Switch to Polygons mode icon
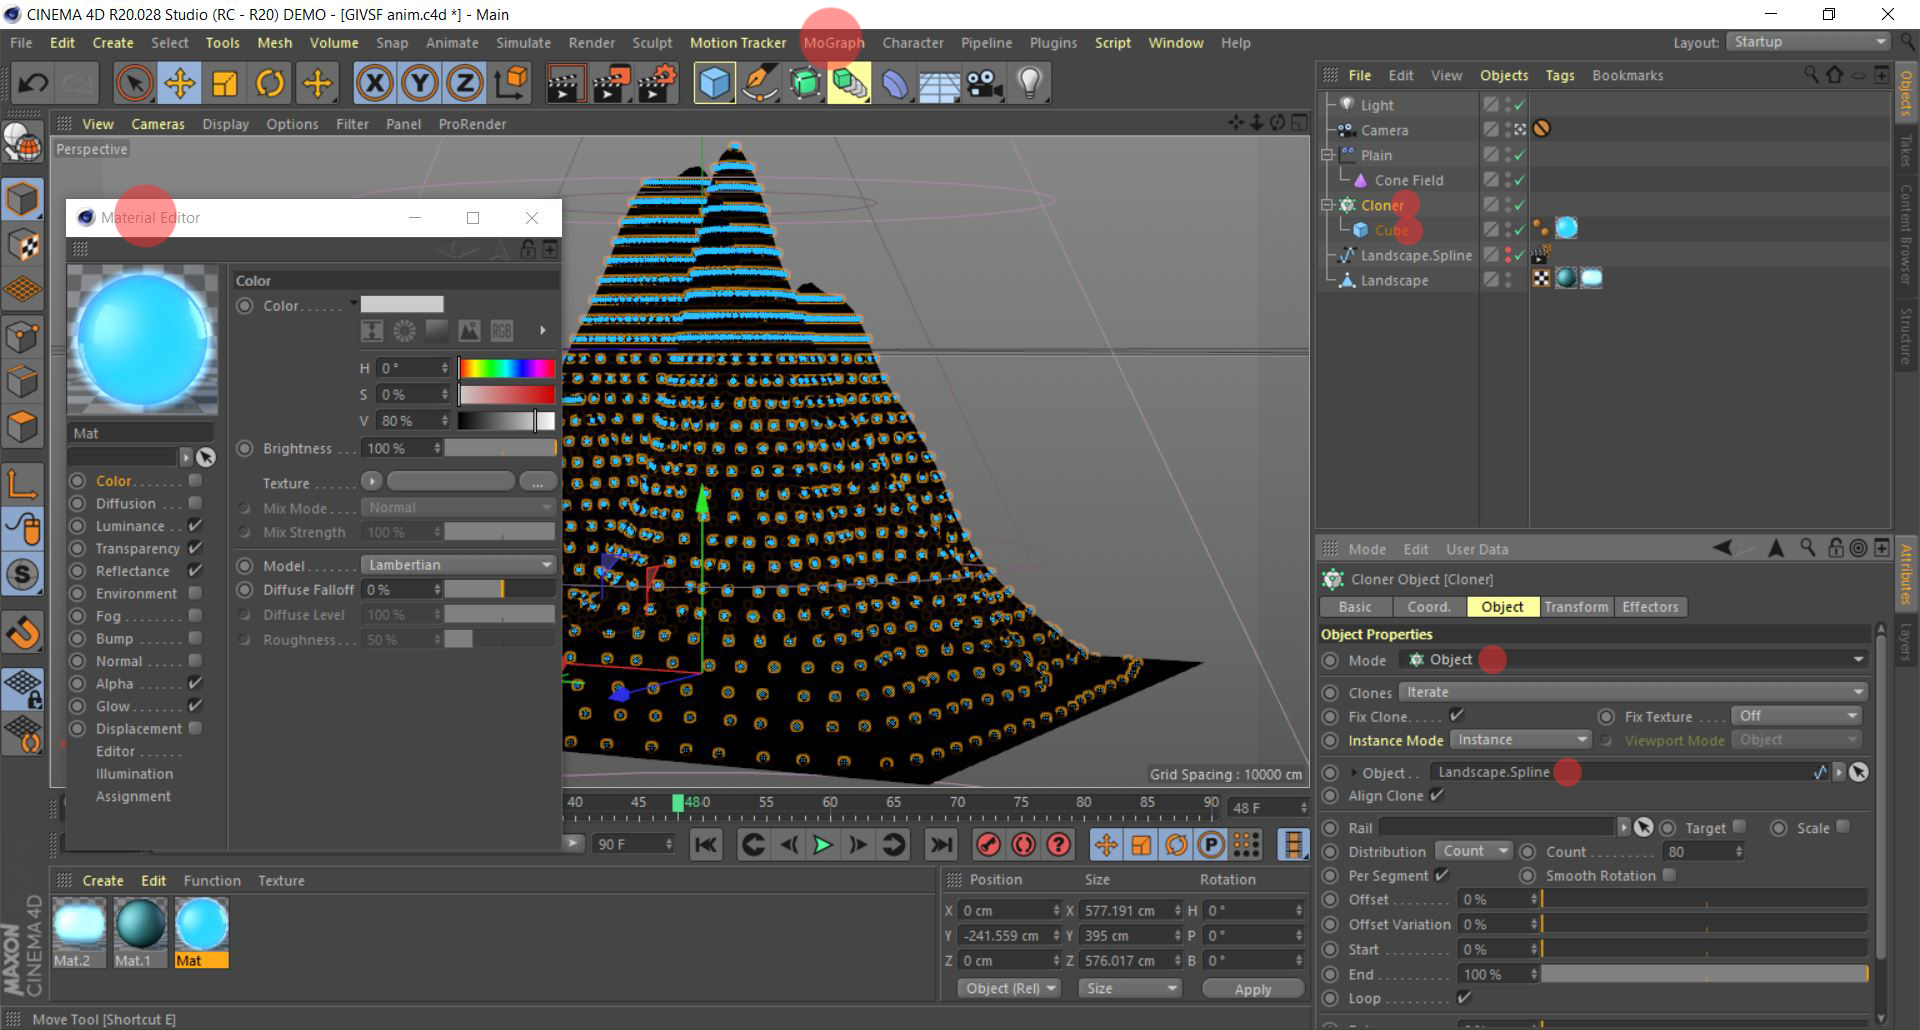Image resolution: width=1920 pixels, height=1030 pixels. point(22,427)
